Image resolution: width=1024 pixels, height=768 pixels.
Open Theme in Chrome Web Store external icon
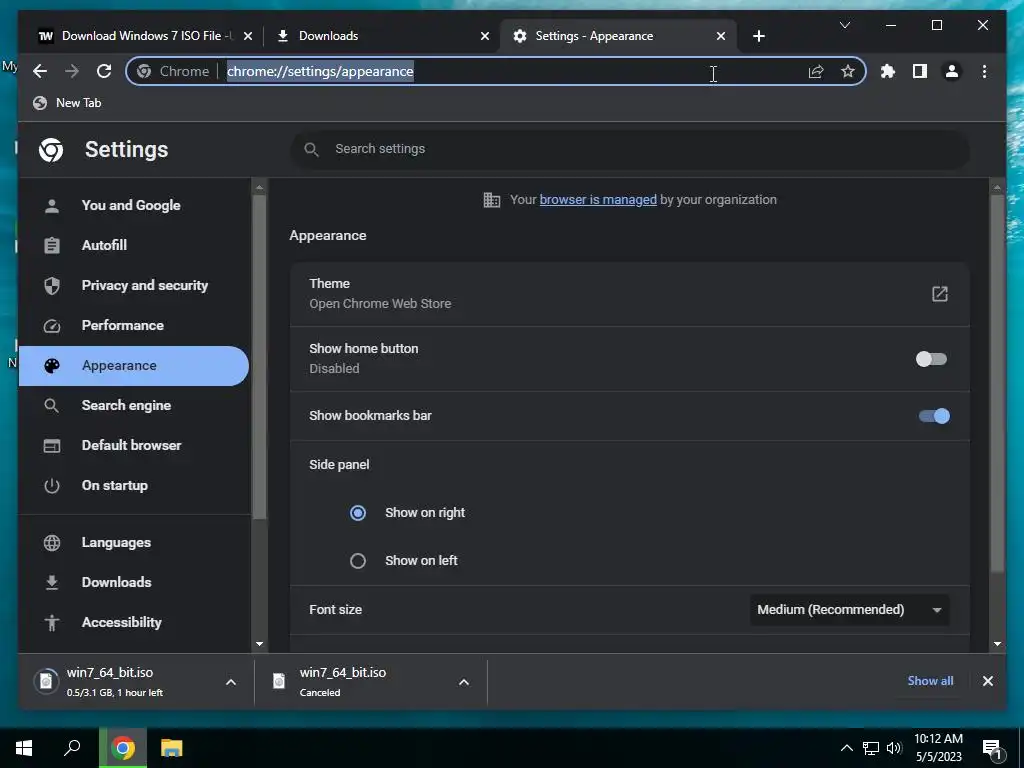click(939, 294)
